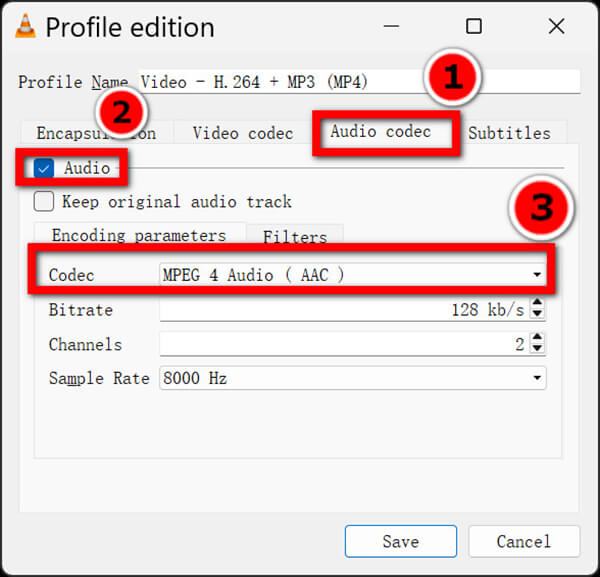
Task: Switch to the Filters sub-tab
Action: [295, 236]
